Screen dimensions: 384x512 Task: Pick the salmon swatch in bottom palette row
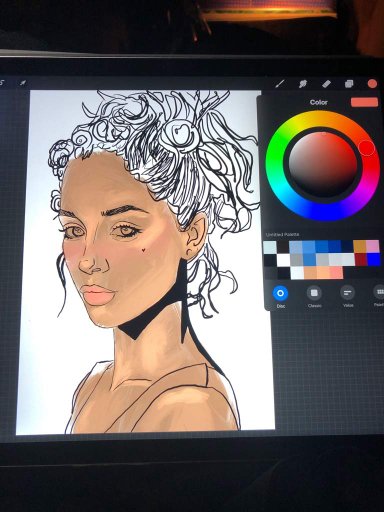pyautogui.click(x=336, y=272)
